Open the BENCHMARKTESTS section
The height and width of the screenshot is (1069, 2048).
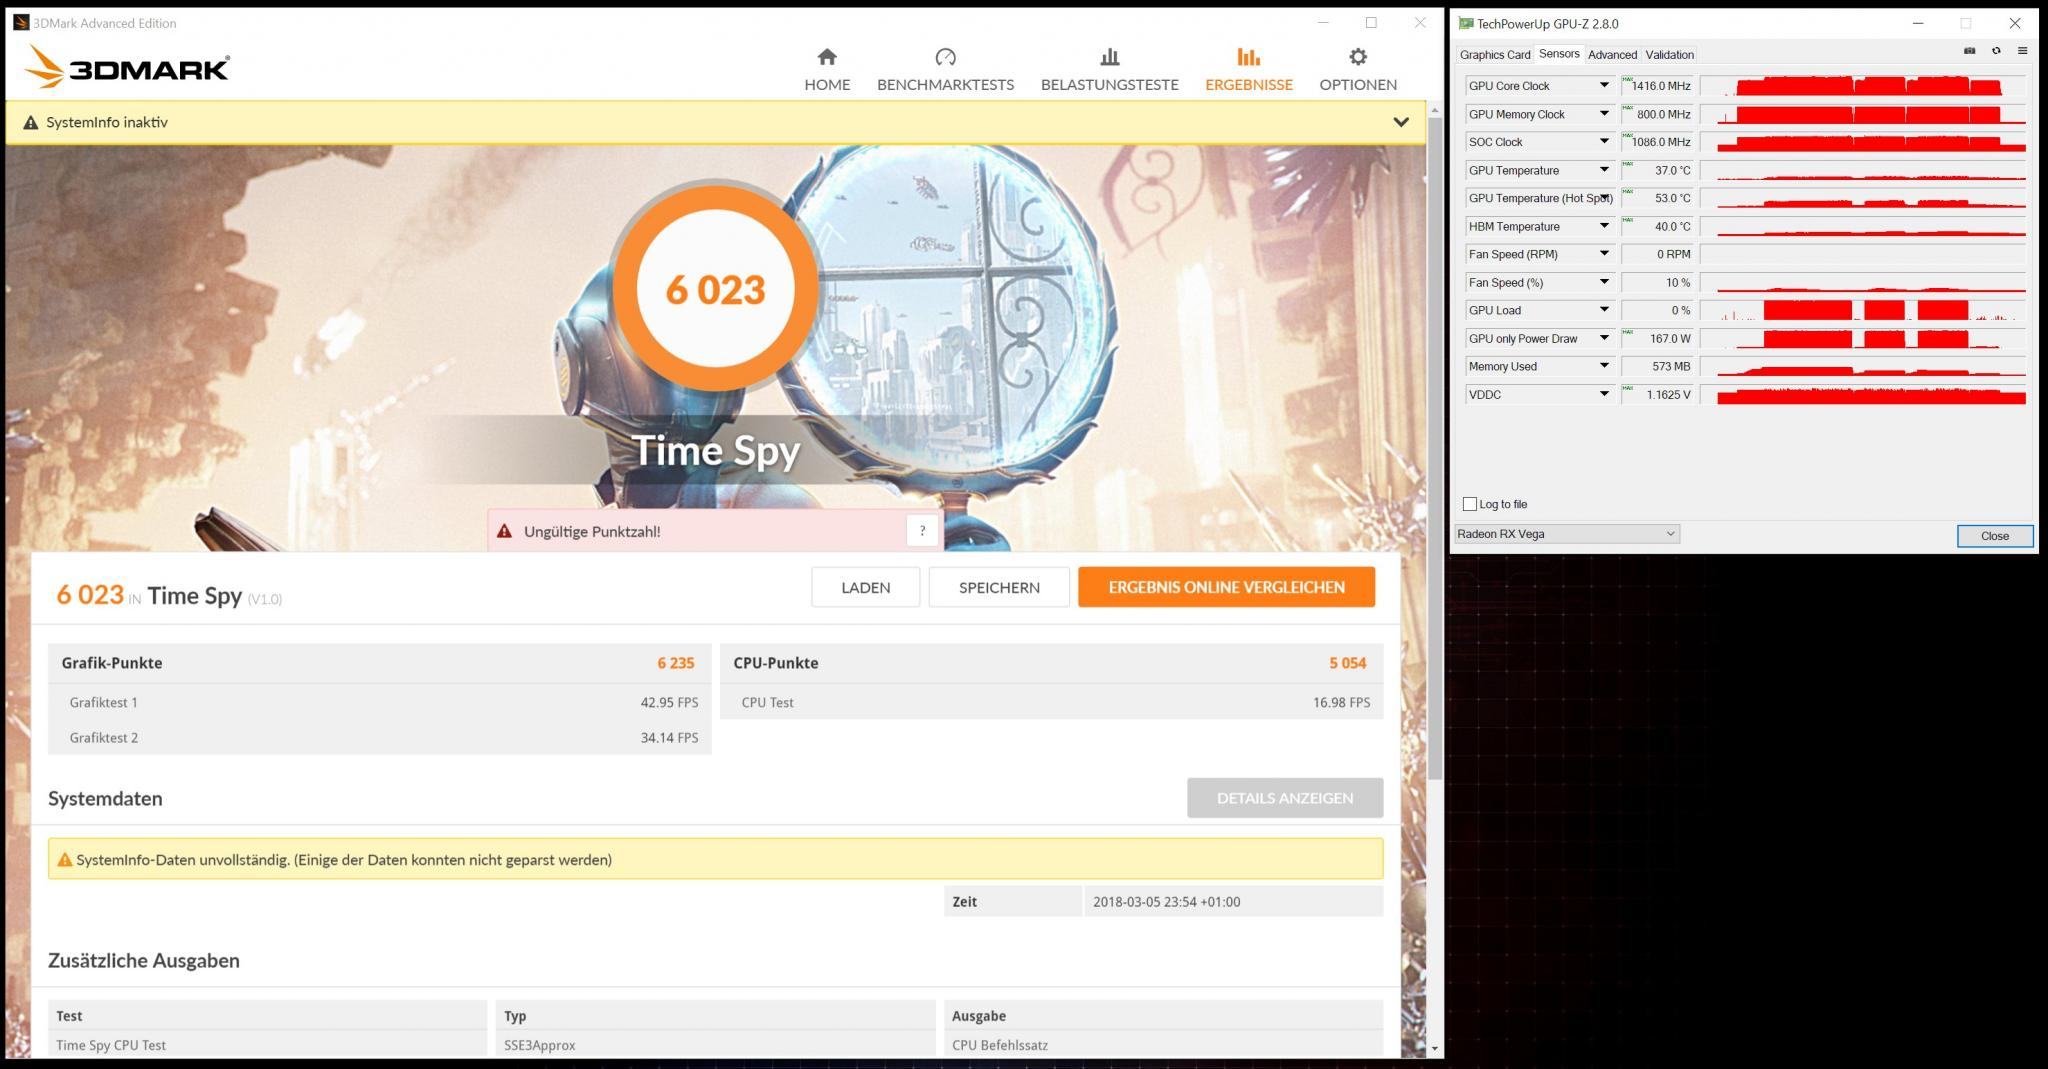[x=945, y=70]
